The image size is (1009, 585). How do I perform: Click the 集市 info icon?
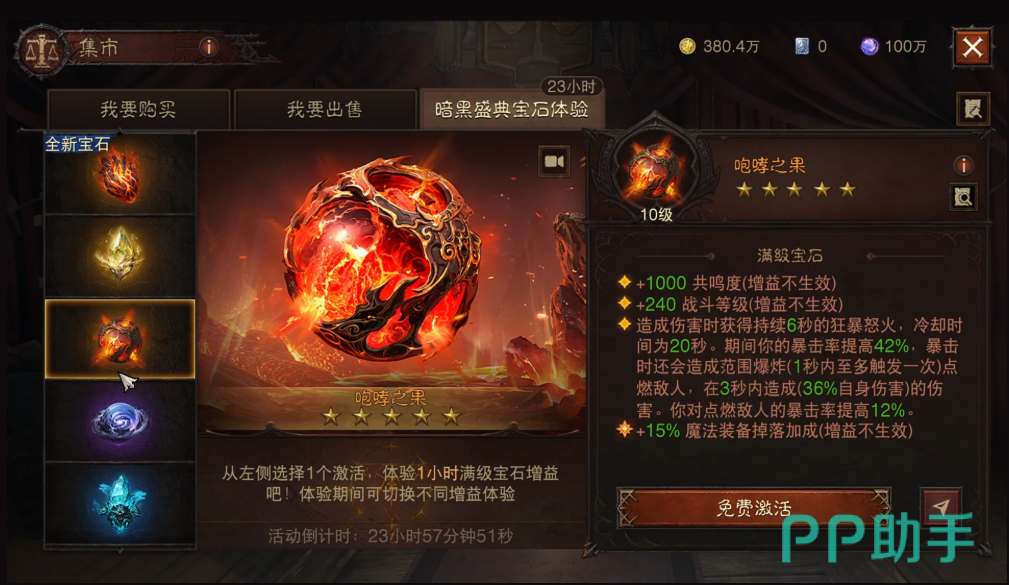(208, 47)
